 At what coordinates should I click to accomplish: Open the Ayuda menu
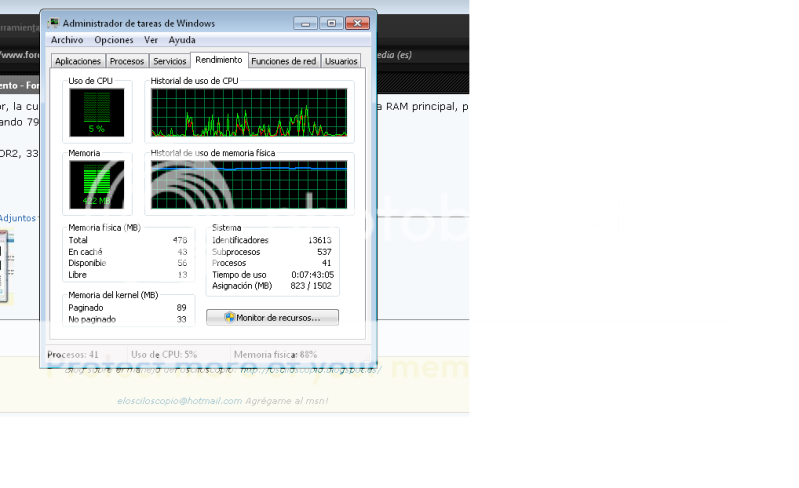coord(182,40)
